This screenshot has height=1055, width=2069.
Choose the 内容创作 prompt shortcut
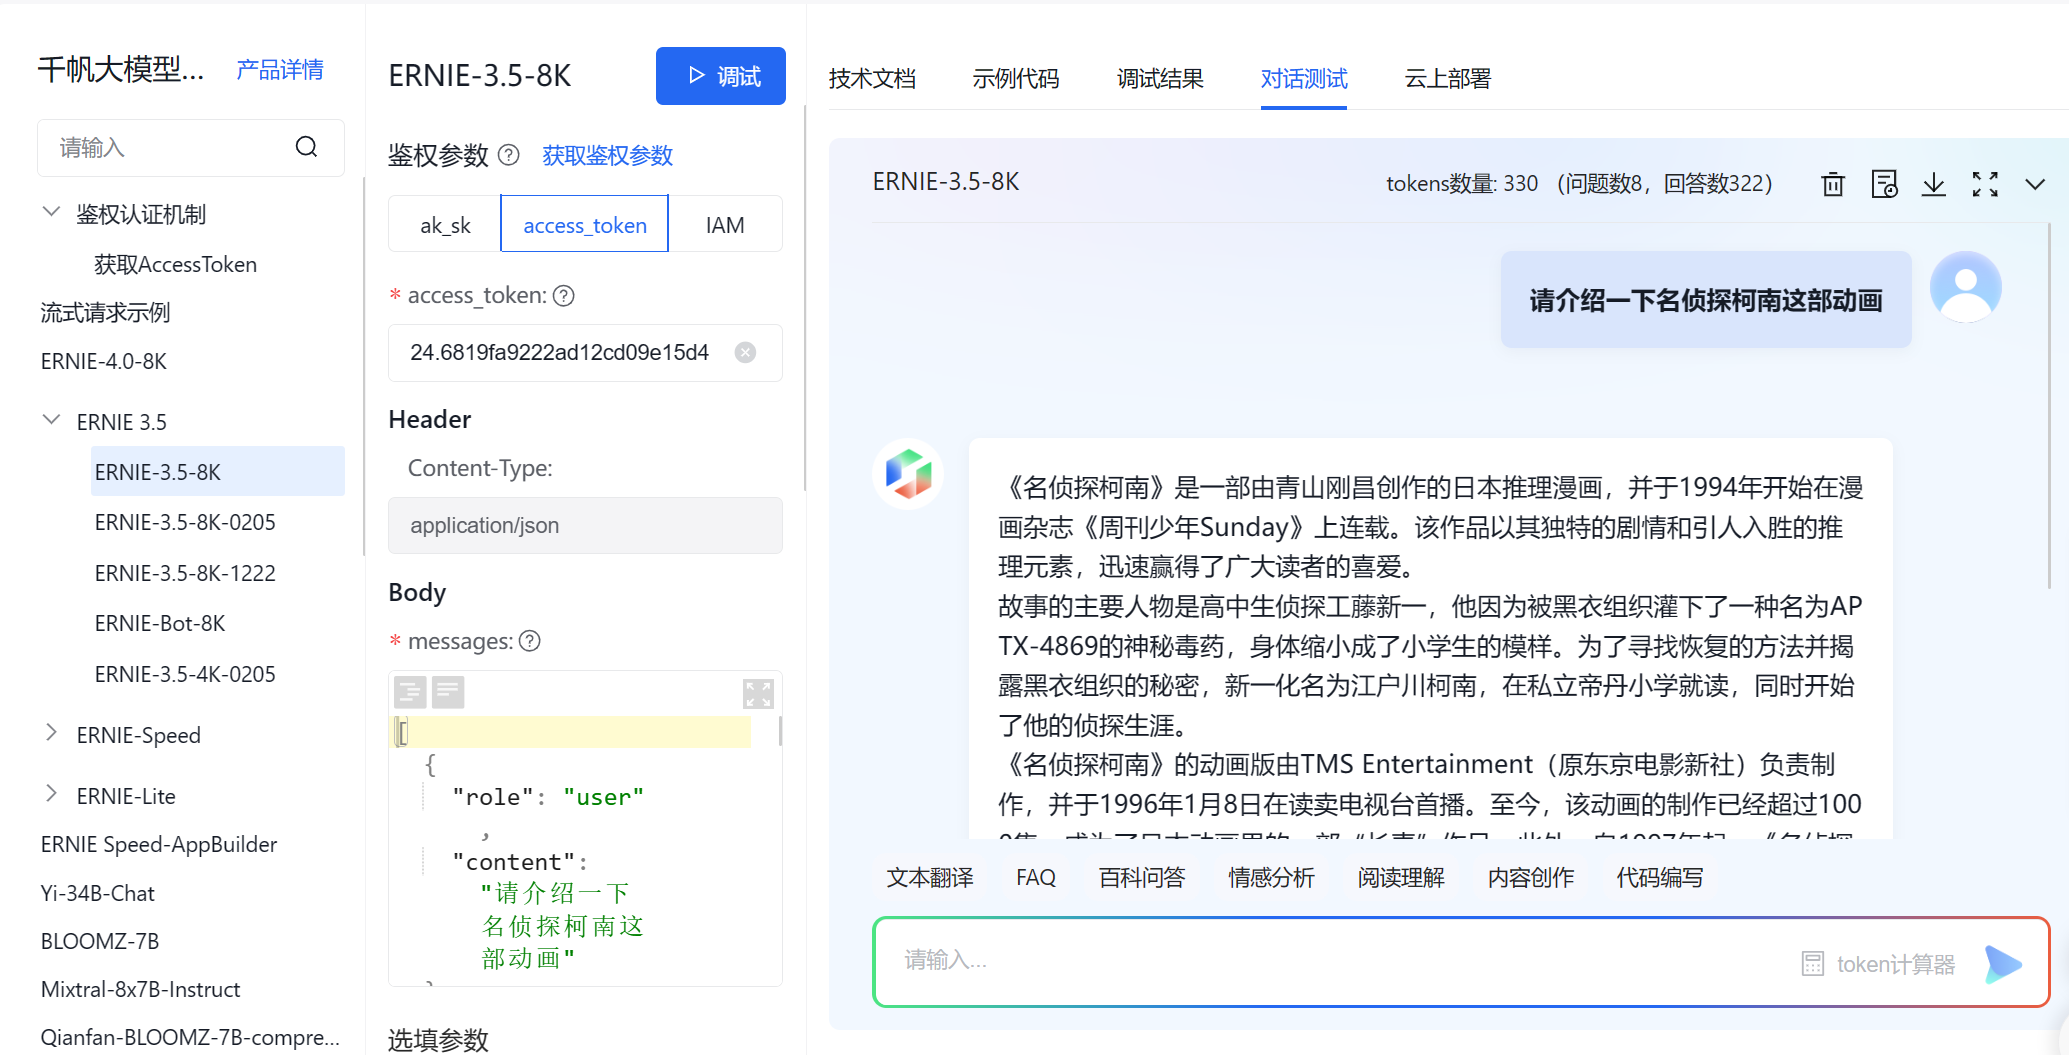pyautogui.click(x=1531, y=877)
